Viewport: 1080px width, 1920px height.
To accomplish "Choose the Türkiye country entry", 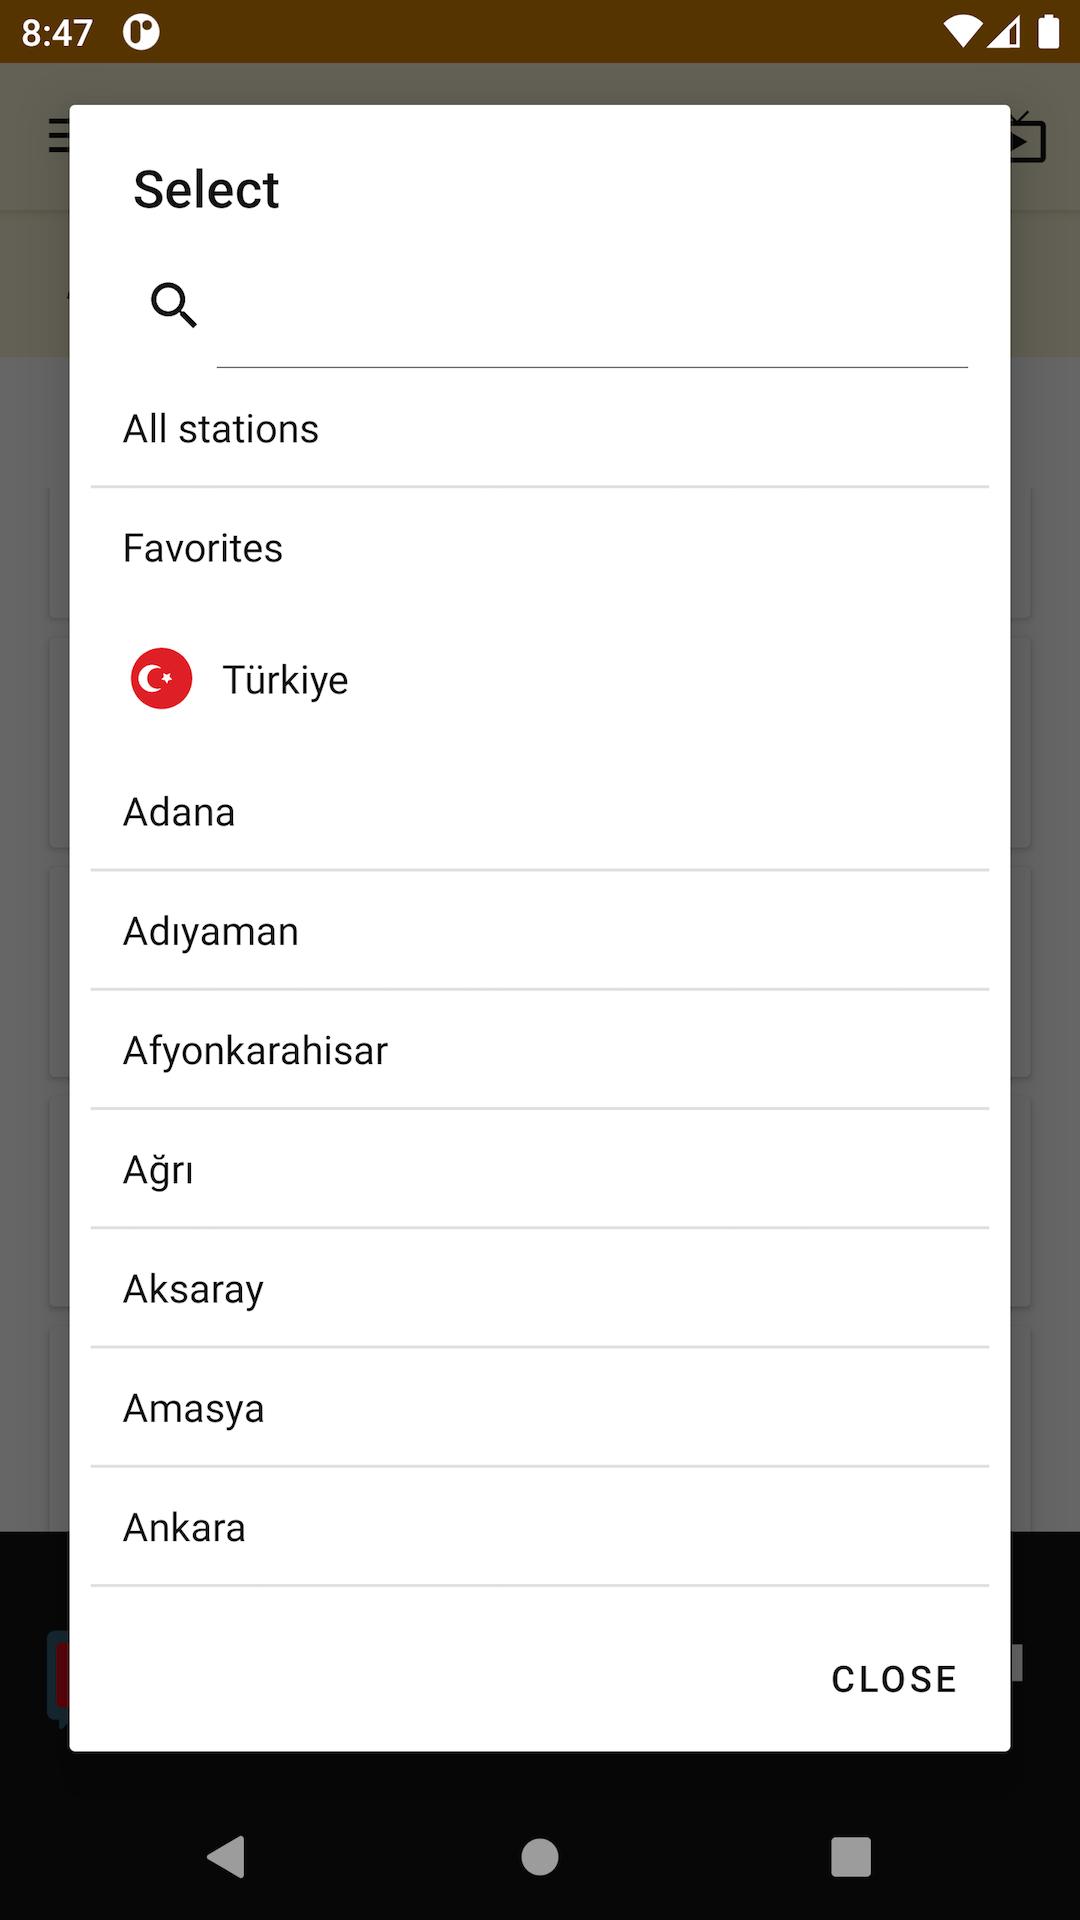I will (540, 679).
